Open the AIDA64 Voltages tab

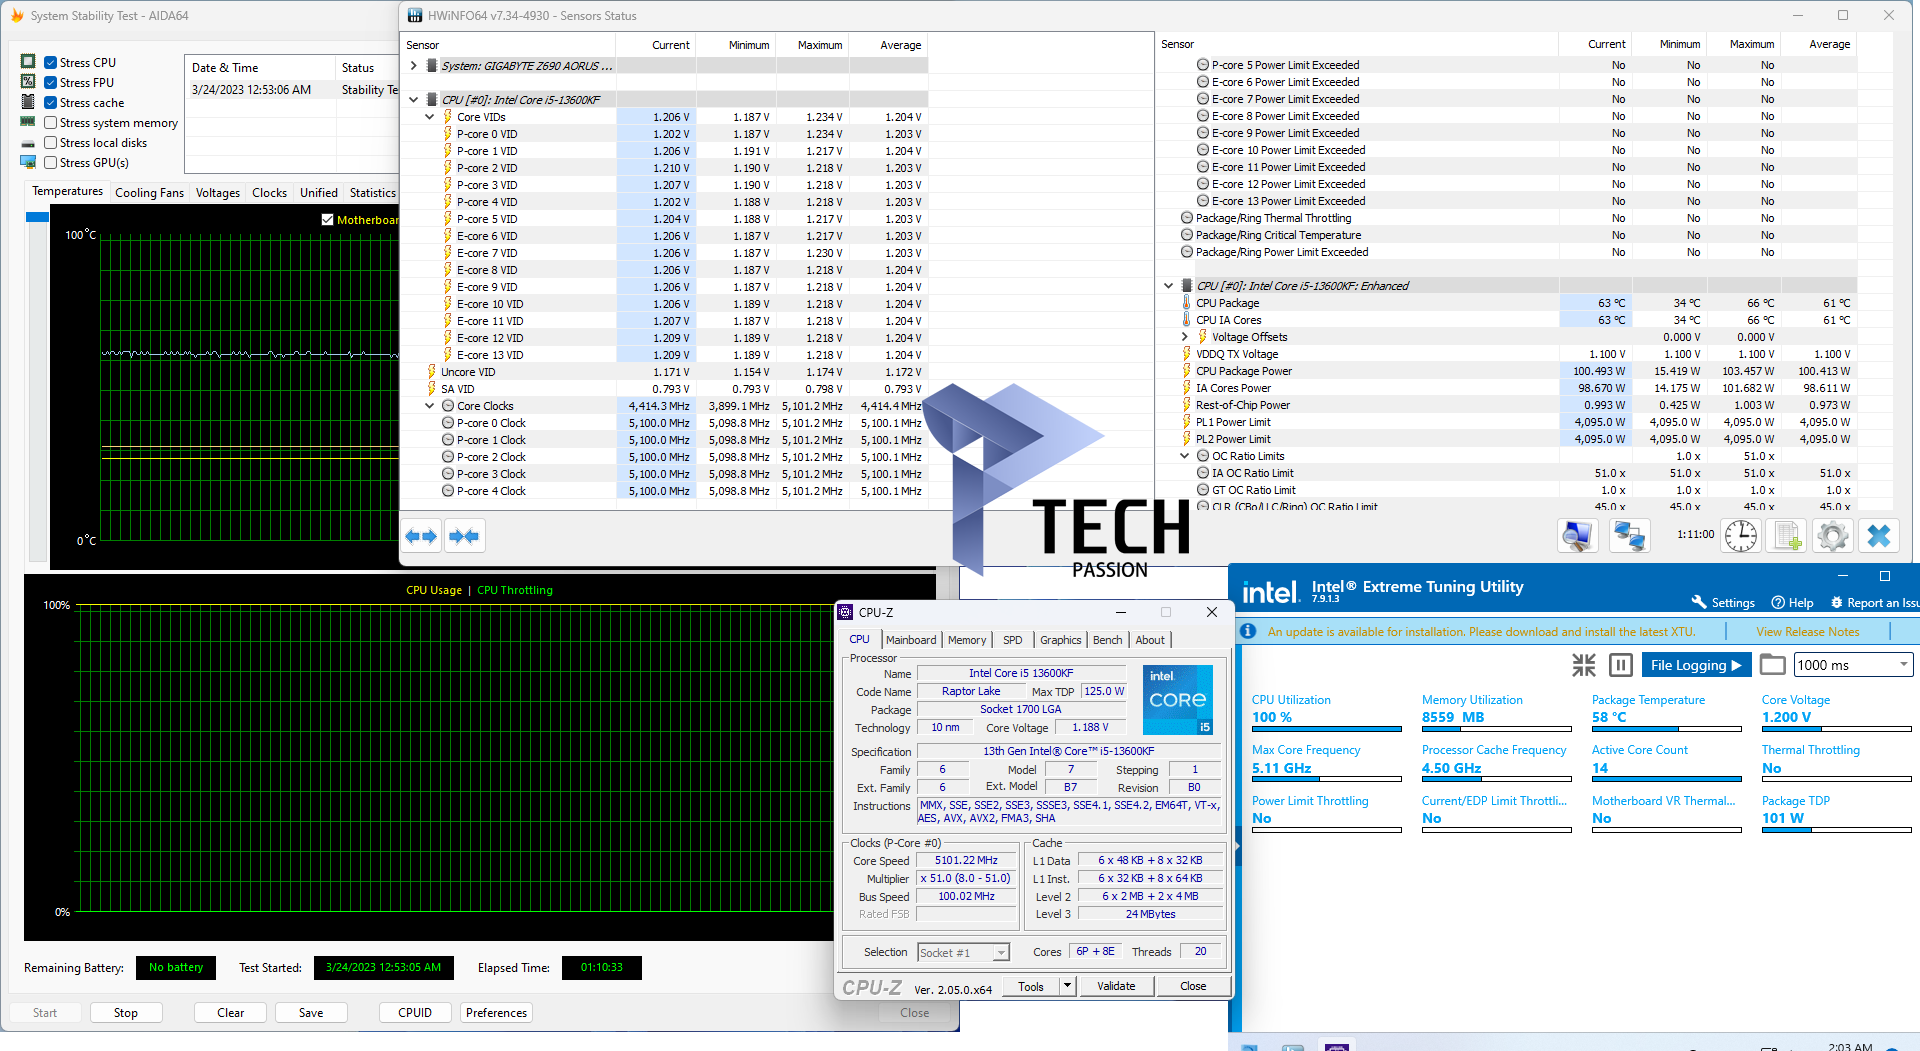click(217, 193)
